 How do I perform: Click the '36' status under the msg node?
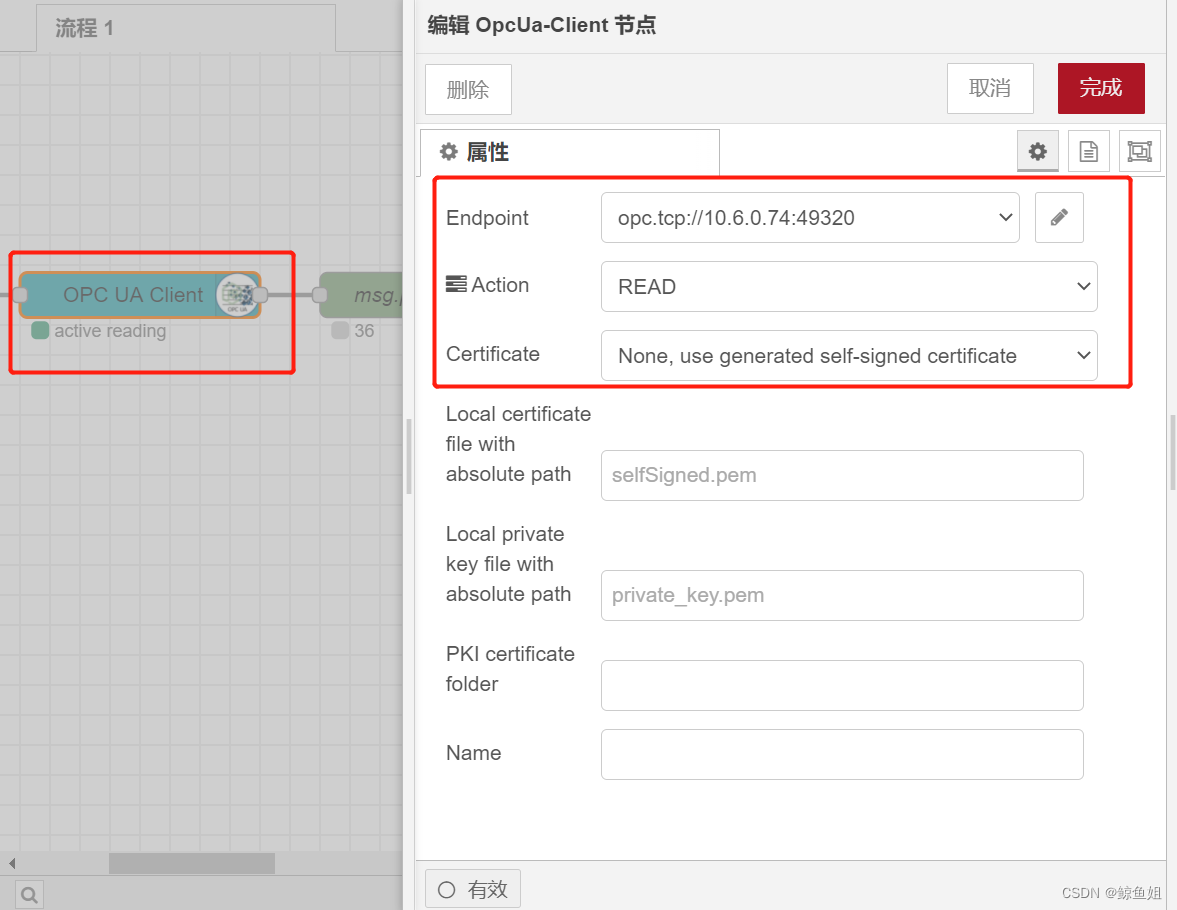(x=364, y=331)
